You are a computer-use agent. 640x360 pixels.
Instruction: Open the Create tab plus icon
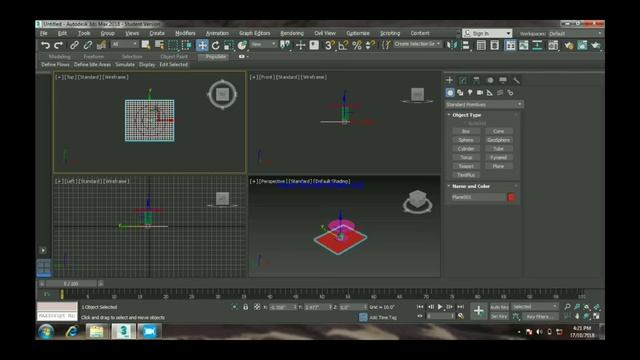449,80
